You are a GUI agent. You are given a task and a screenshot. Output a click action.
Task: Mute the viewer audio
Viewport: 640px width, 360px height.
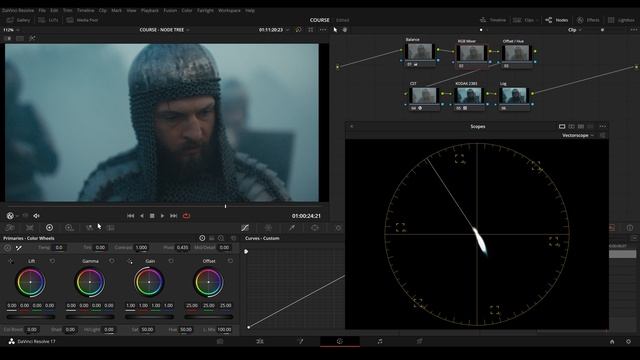click(36, 216)
